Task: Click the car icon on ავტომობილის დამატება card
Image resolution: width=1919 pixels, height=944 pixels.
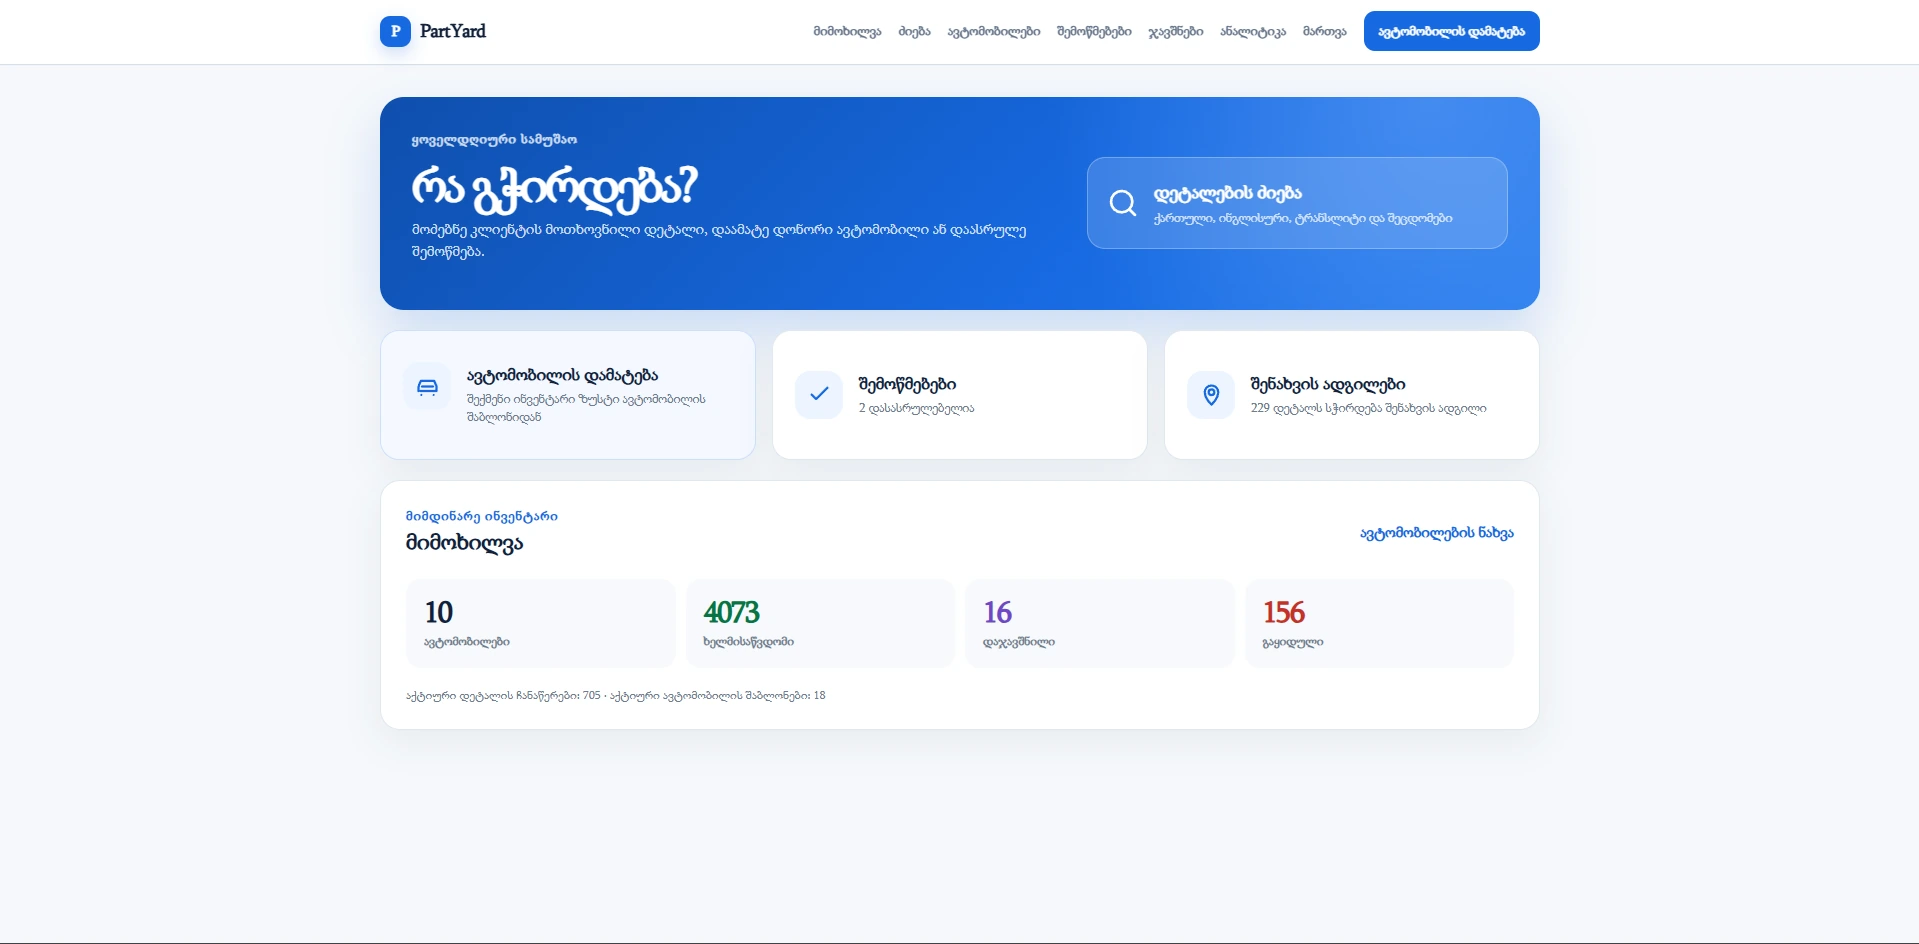Action: pos(427,387)
